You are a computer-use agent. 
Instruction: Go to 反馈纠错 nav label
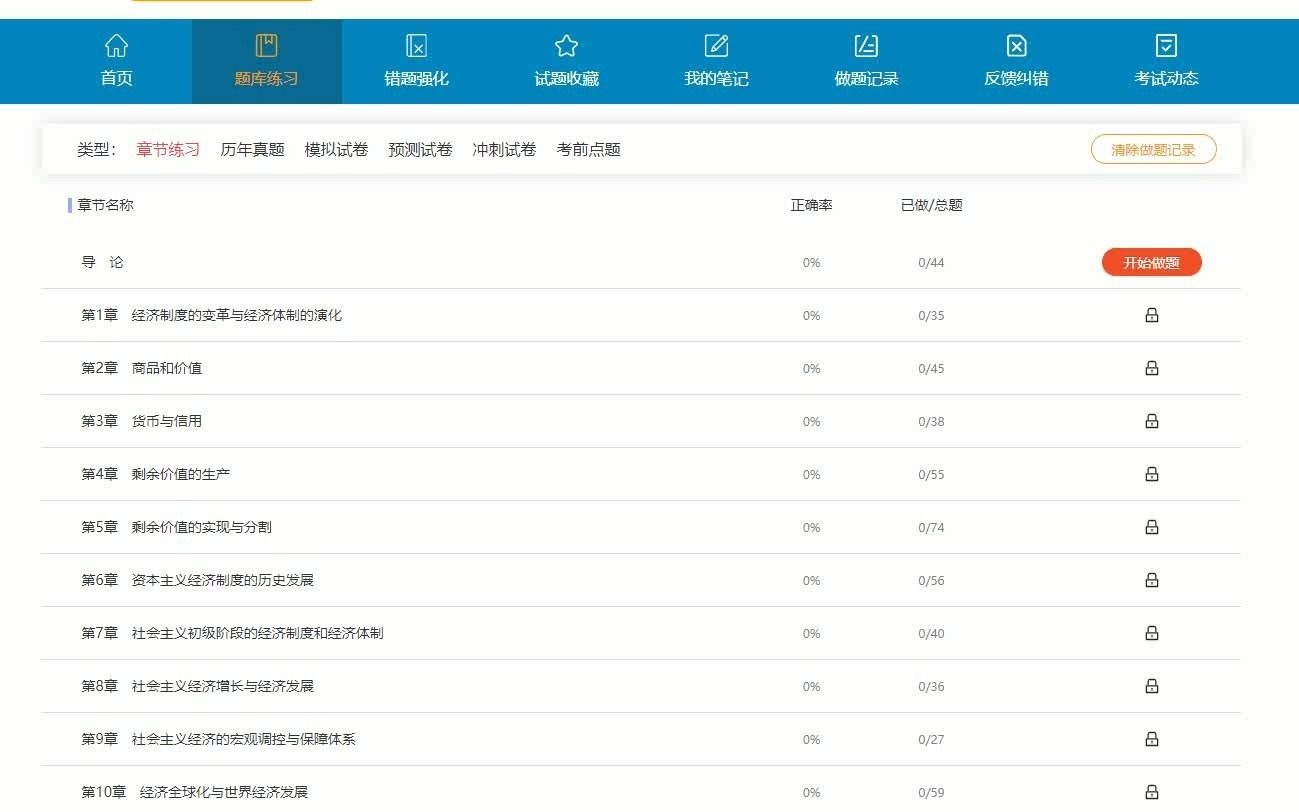tap(1016, 79)
